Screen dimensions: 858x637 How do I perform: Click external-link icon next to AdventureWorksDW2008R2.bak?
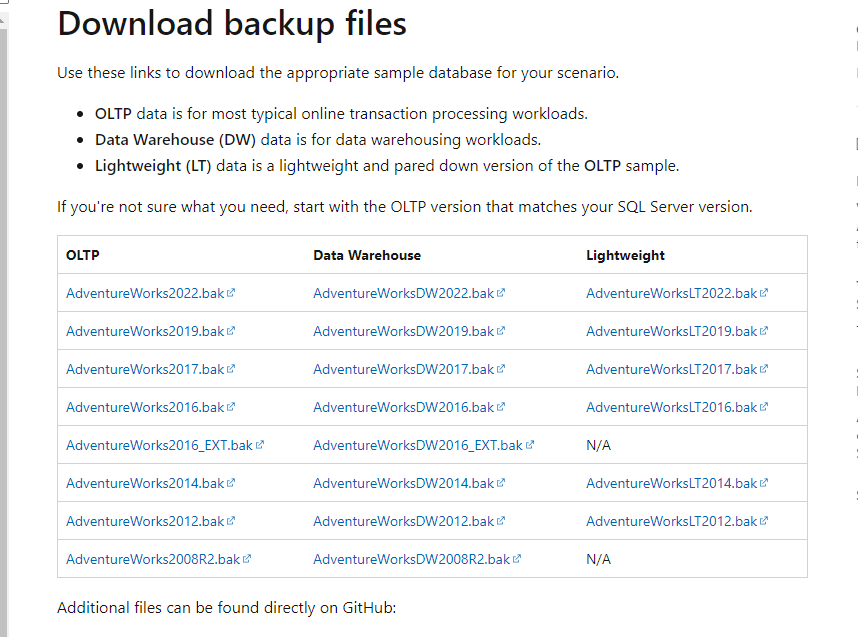tap(517, 559)
